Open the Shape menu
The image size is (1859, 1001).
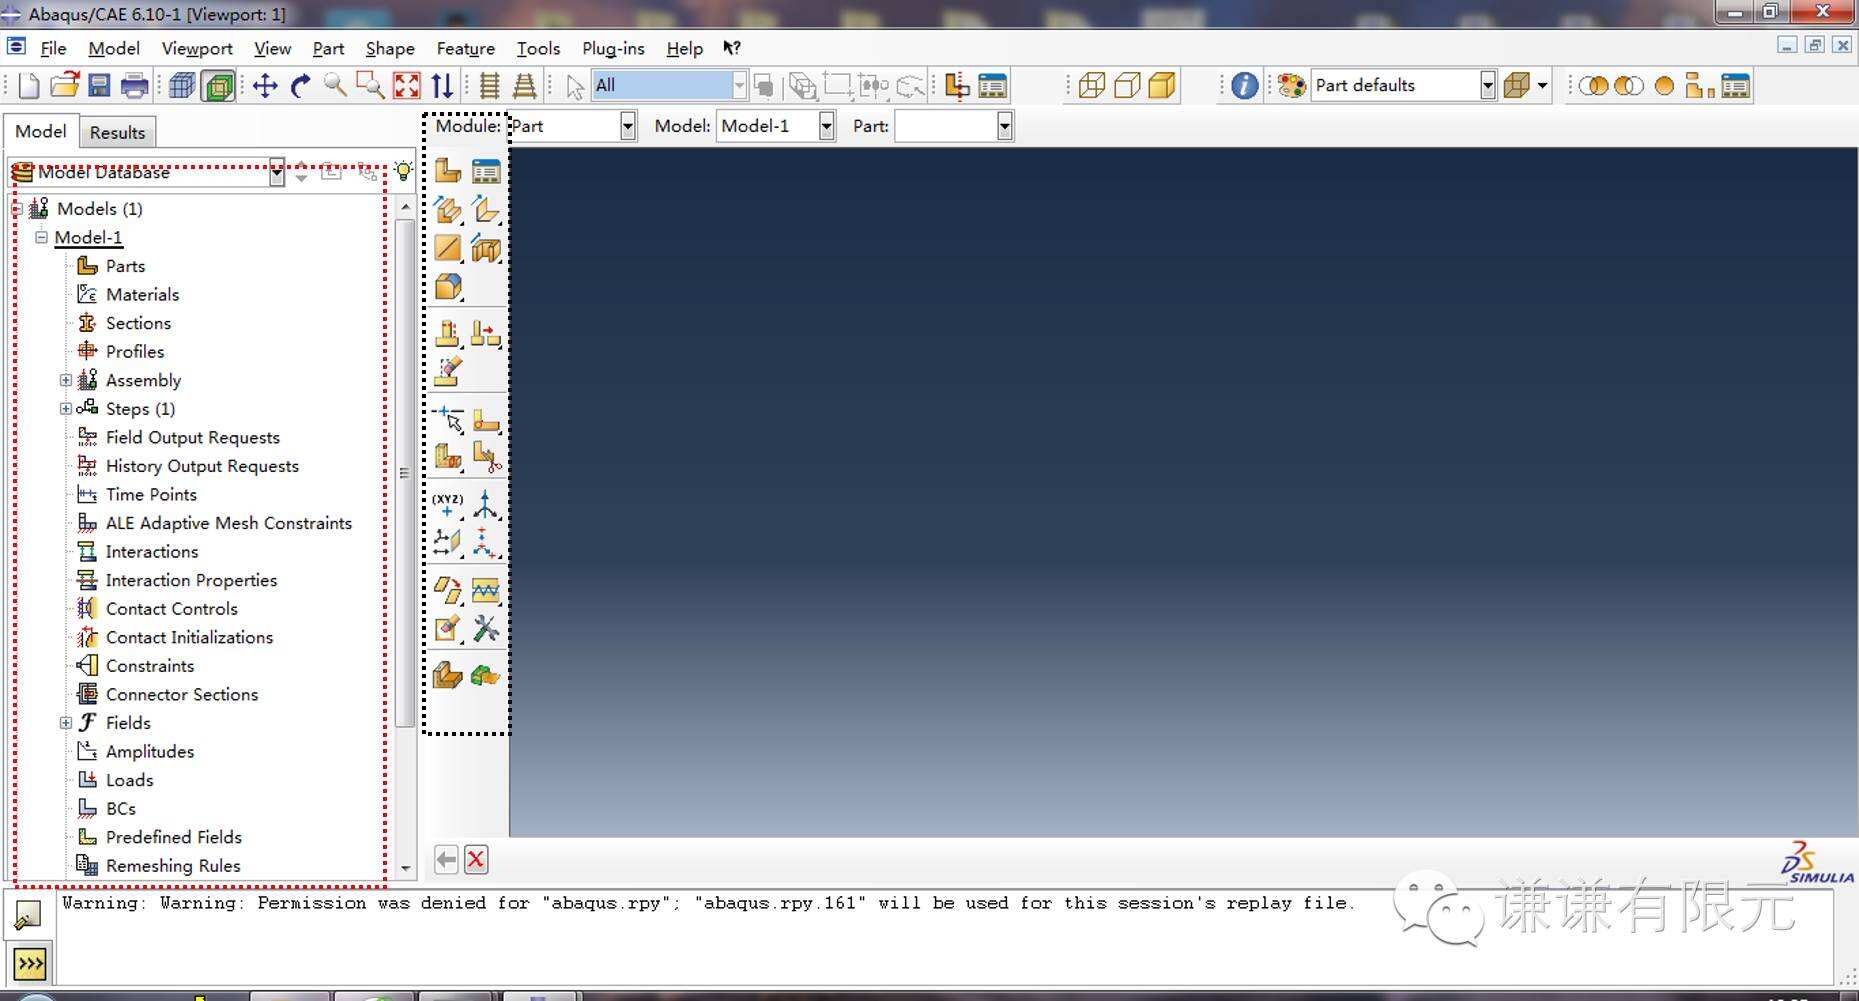pyautogui.click(x=390, y=48)
